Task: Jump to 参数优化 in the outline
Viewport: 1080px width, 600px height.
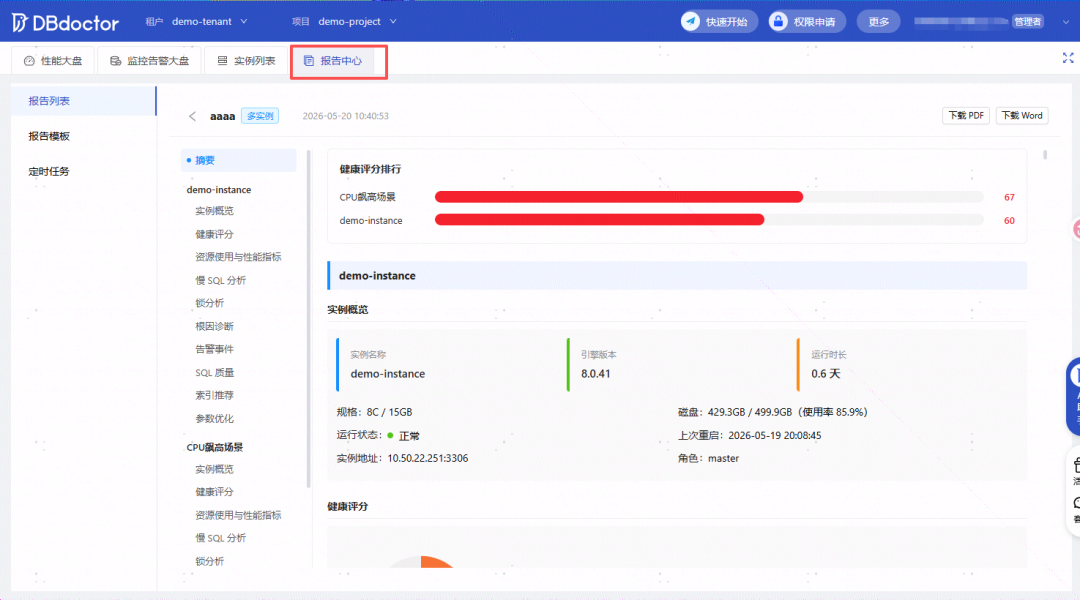Action: (x=214, y=419)
